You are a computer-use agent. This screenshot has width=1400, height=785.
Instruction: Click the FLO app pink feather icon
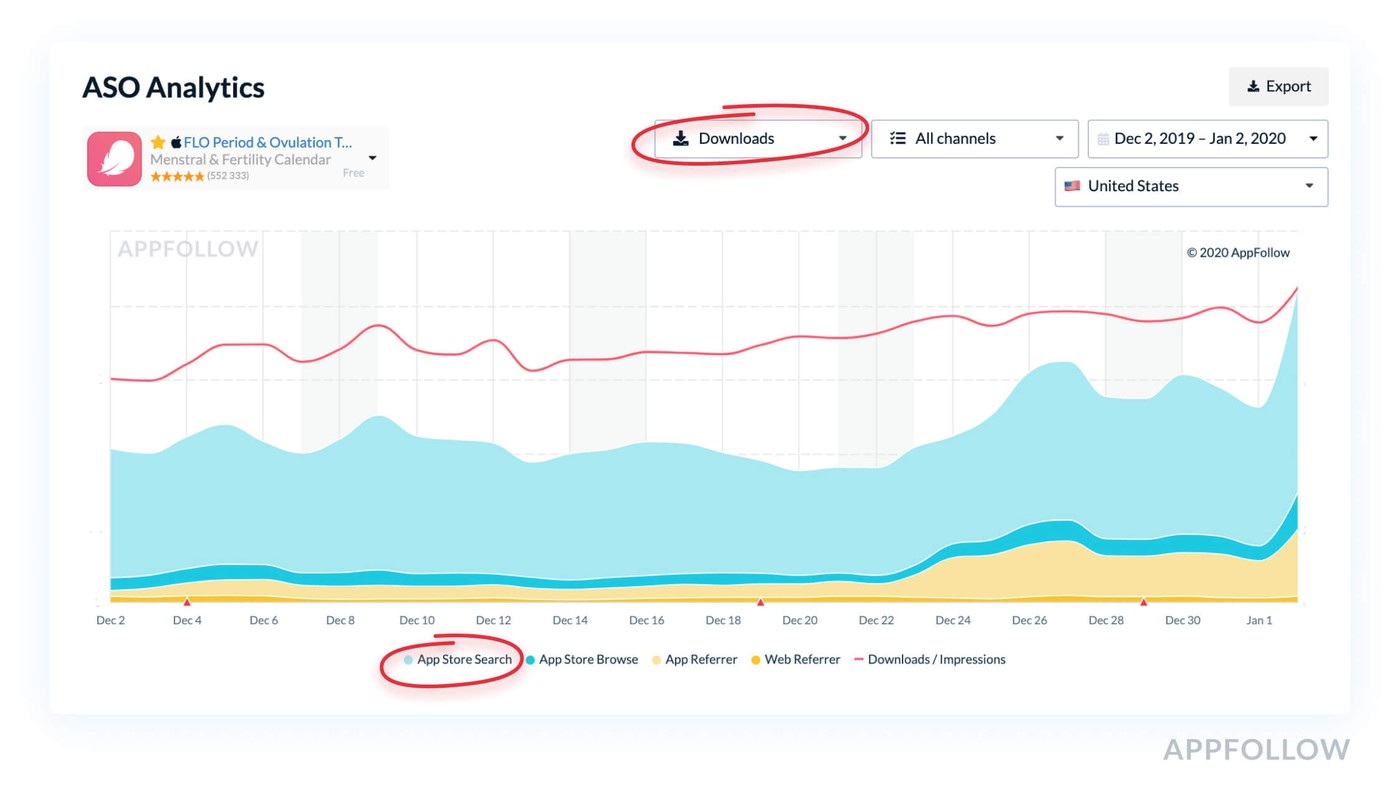(114, 159)
